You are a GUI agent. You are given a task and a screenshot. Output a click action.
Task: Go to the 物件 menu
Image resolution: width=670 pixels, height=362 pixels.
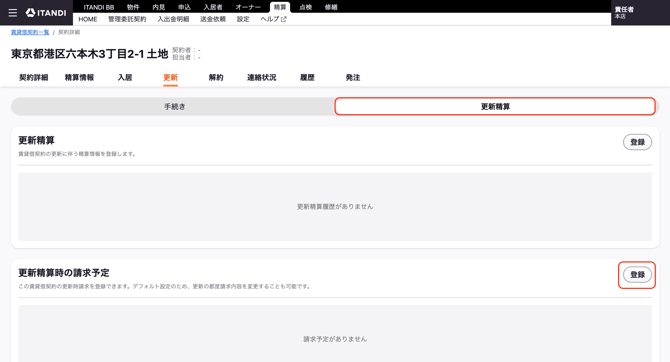click(133, 7)
